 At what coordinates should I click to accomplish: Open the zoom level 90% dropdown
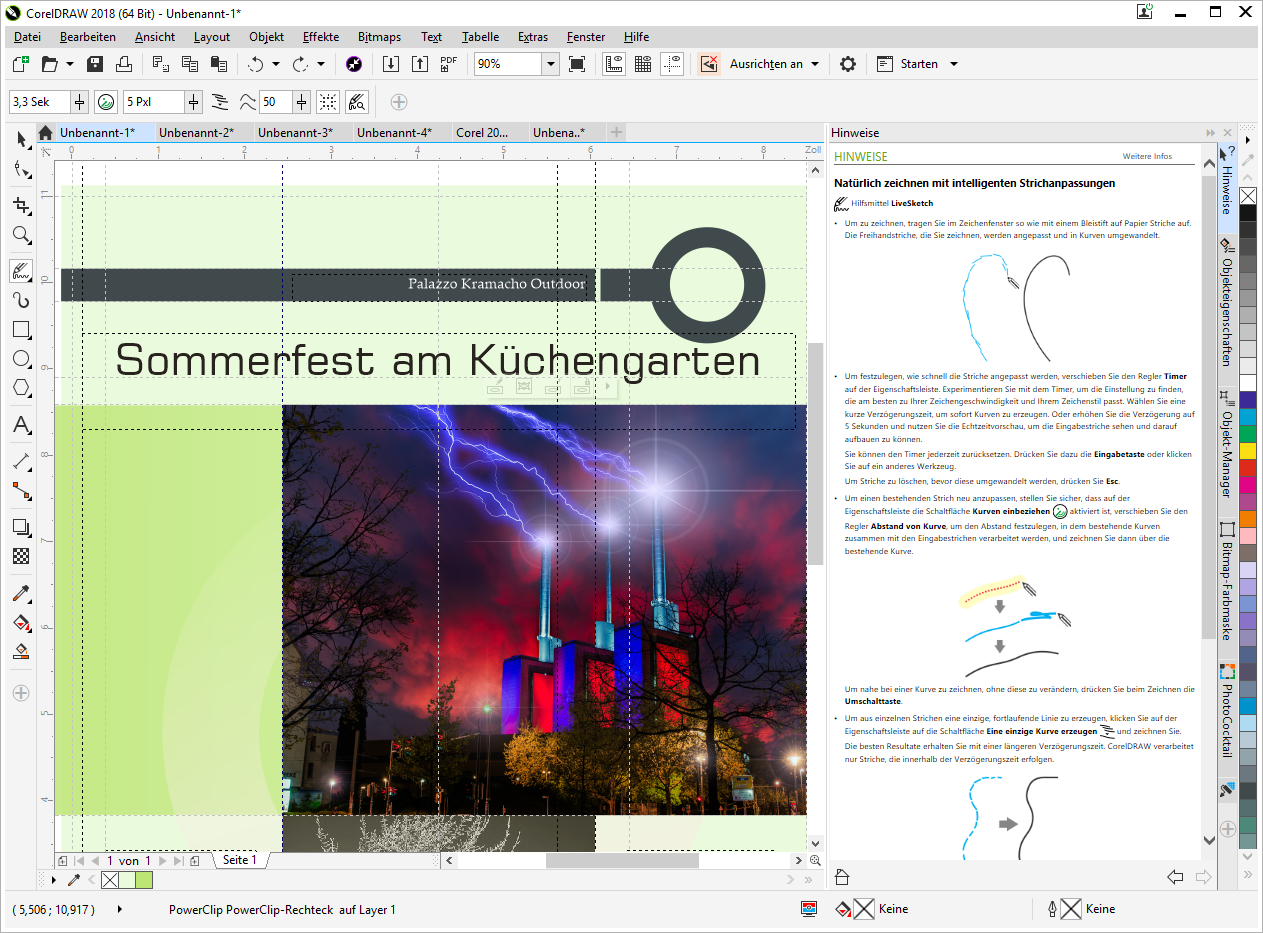point(550,64)
